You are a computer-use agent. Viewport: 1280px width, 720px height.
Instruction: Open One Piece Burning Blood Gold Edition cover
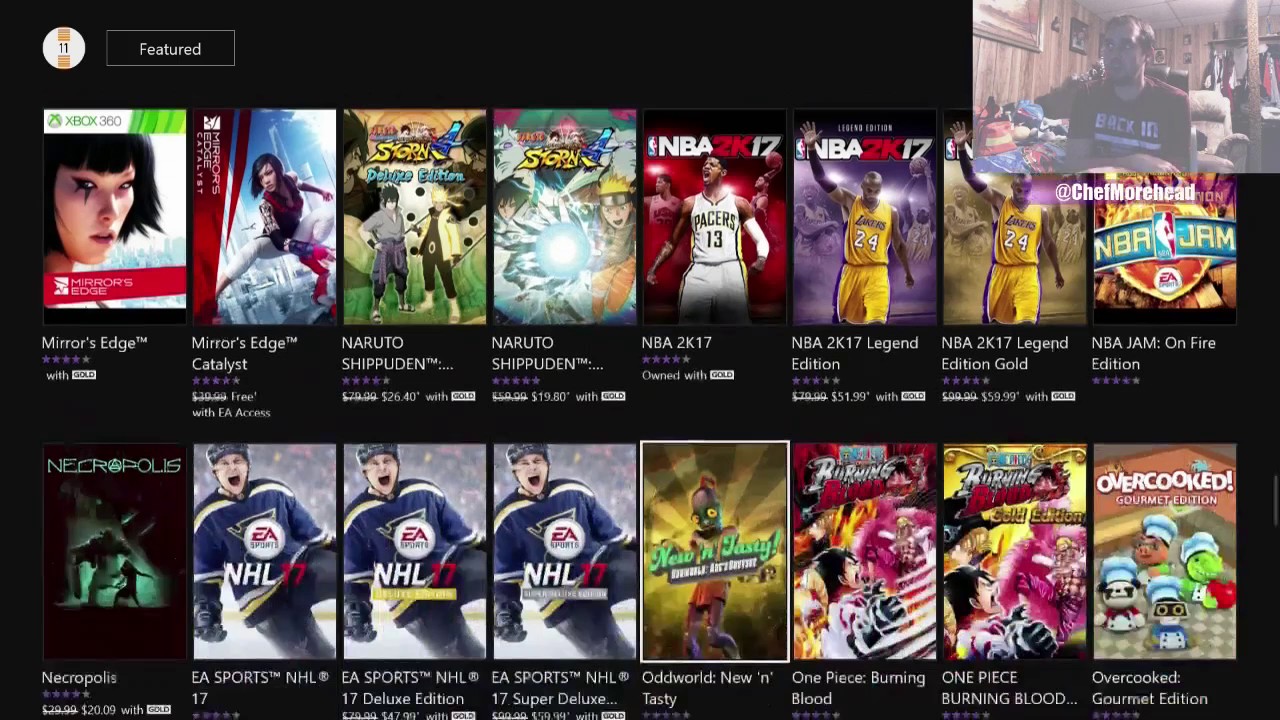pos(1015,552)
